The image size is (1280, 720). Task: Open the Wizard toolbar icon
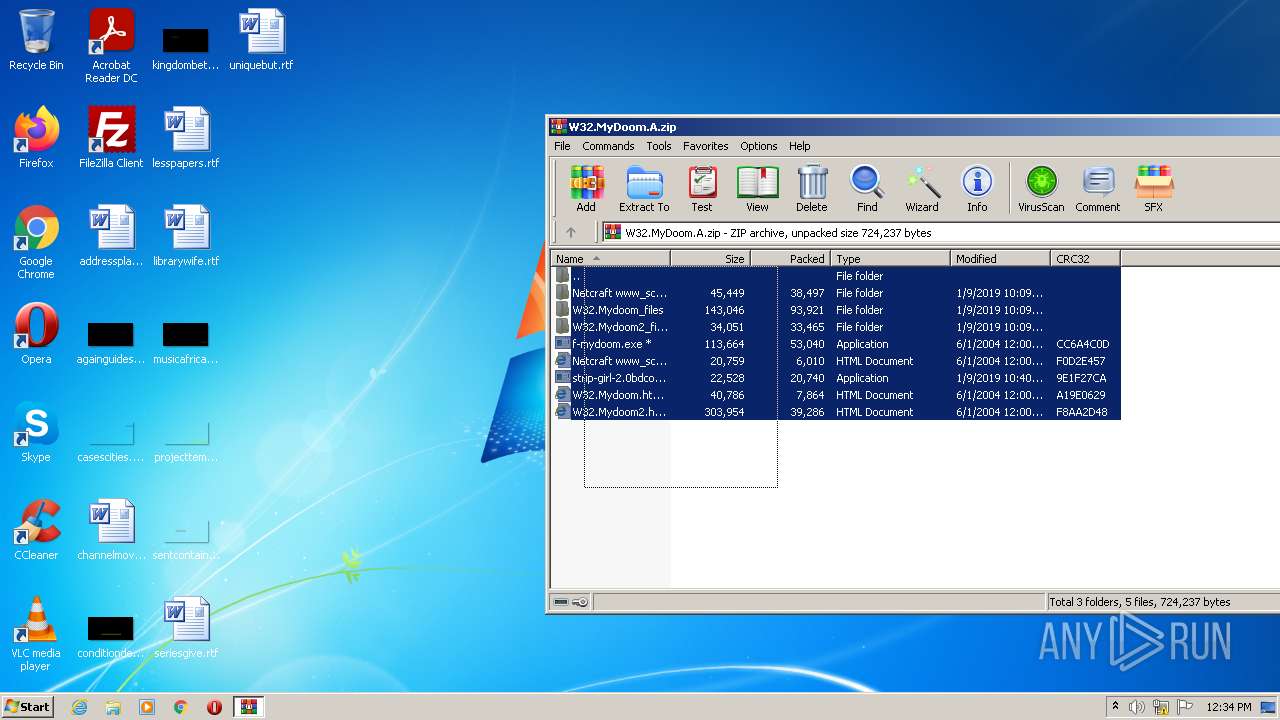922,189
